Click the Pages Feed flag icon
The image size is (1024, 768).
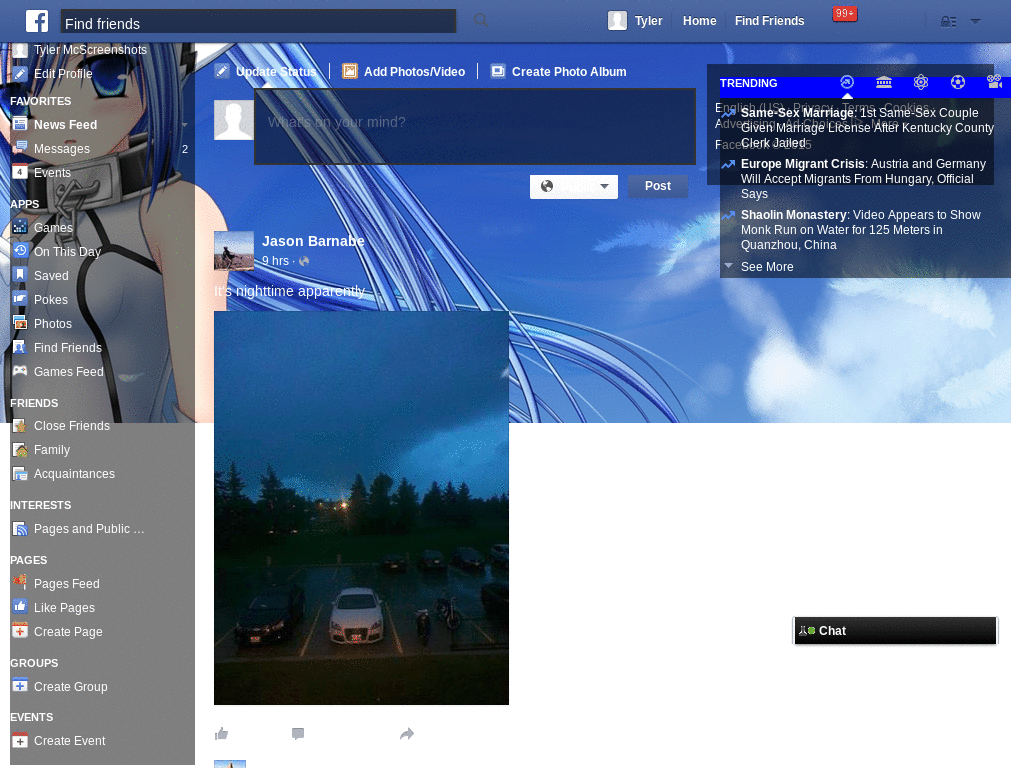coord(20,582)
